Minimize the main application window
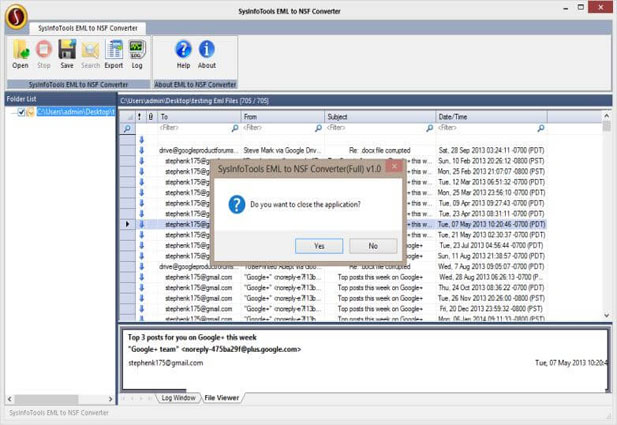Image resolution: width=617 pixels, height=425 pixels. [566, 8]
